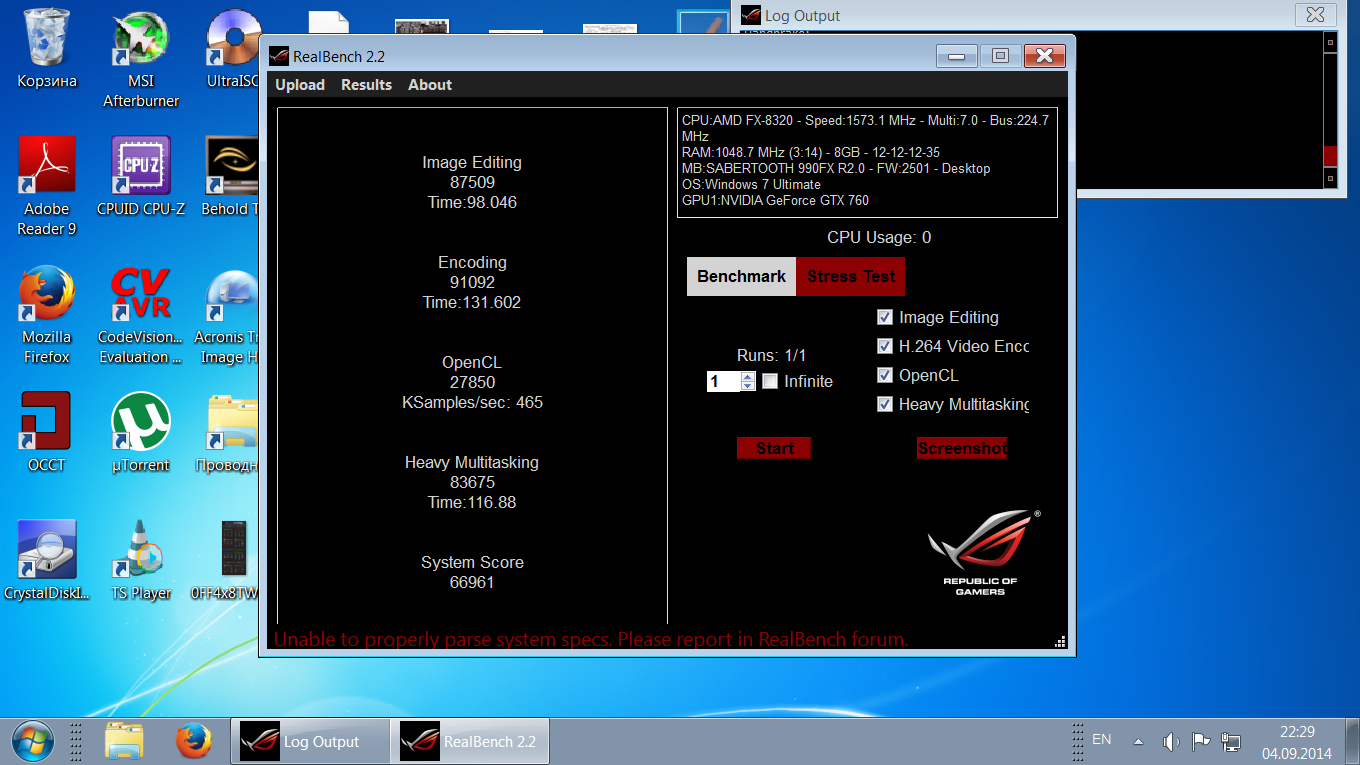1360x765 pixels.
Task: Open the Upload menu in RealBench
Action: coord(300,85)
